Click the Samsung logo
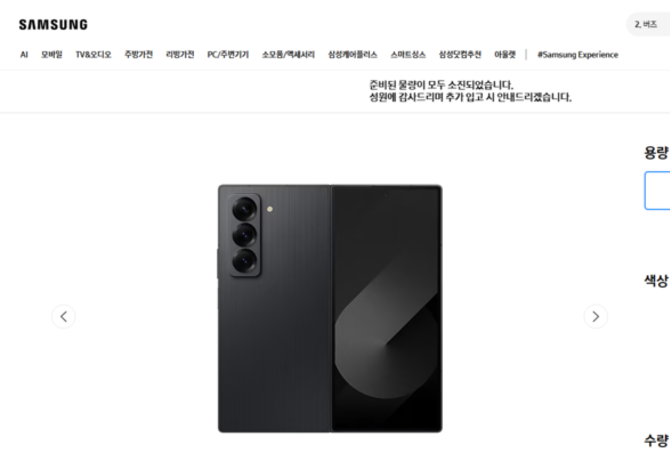The width and height of the screenshot is (670, 469). [x=53, y=25]
